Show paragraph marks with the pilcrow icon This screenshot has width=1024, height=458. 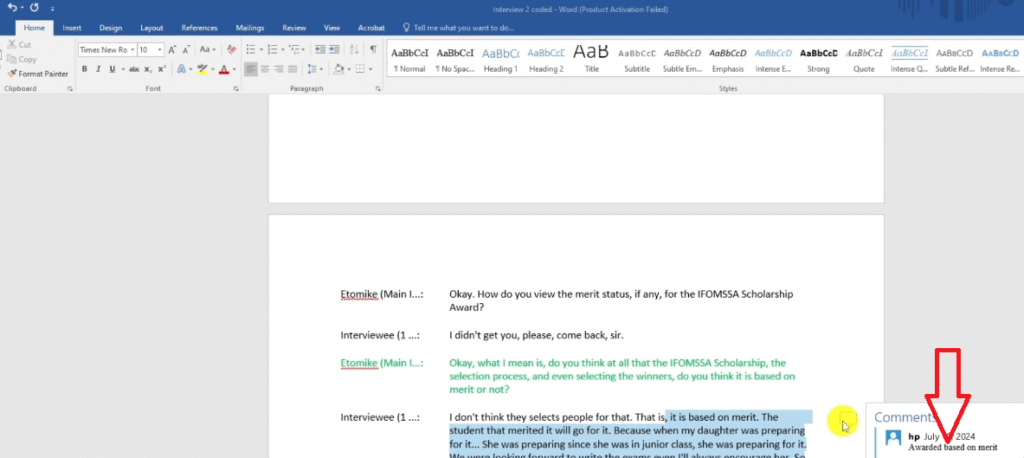pyautogui.click(x=373, y=49)
